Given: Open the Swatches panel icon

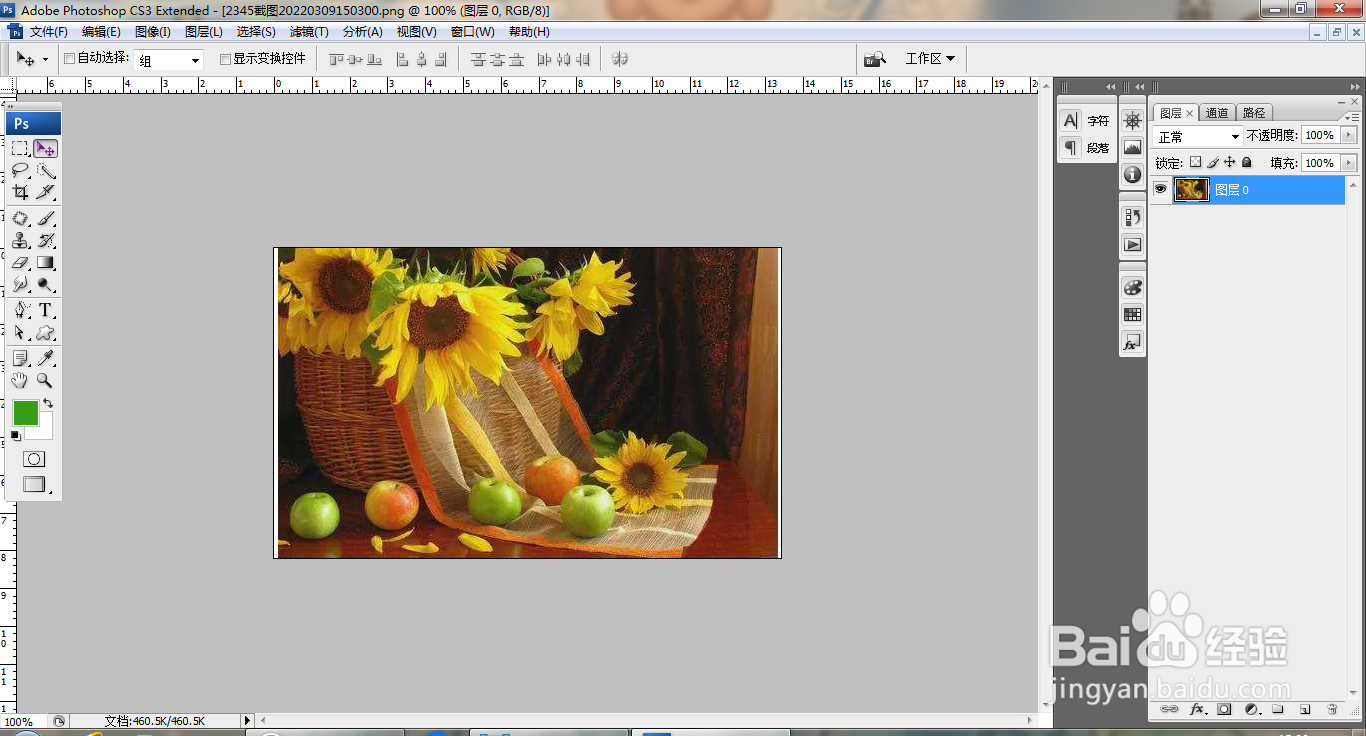Looking at the screenshot, I should (x=1132, y=314).
